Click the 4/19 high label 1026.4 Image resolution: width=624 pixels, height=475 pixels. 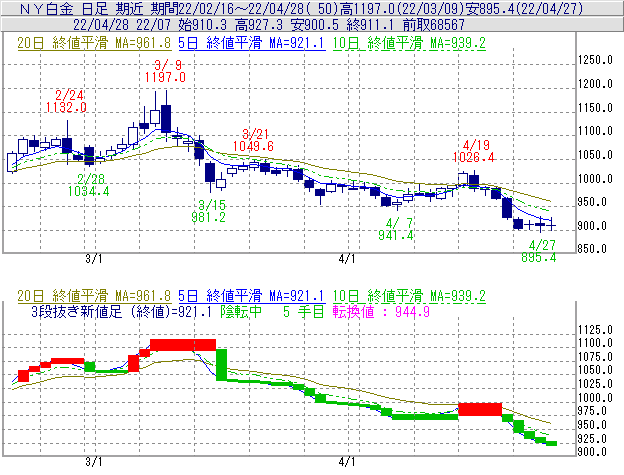click(x=476, y=157)
